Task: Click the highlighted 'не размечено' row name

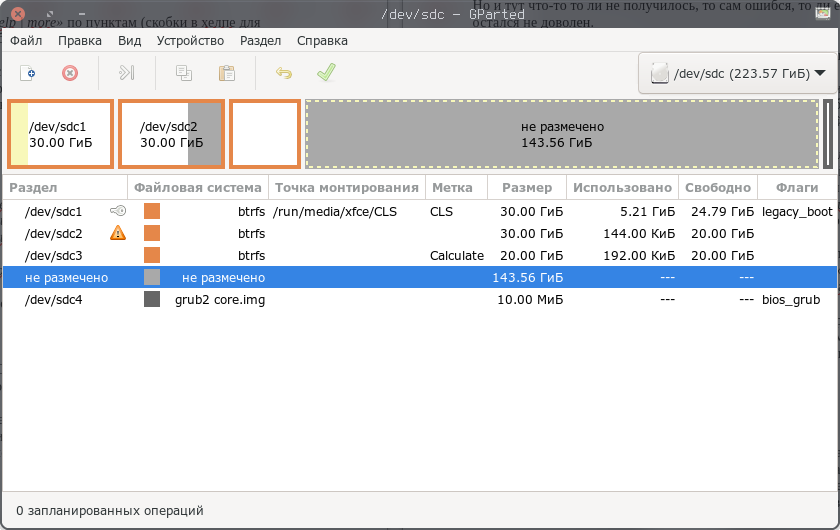Action: pyautogui.click(x=66, y=278)
